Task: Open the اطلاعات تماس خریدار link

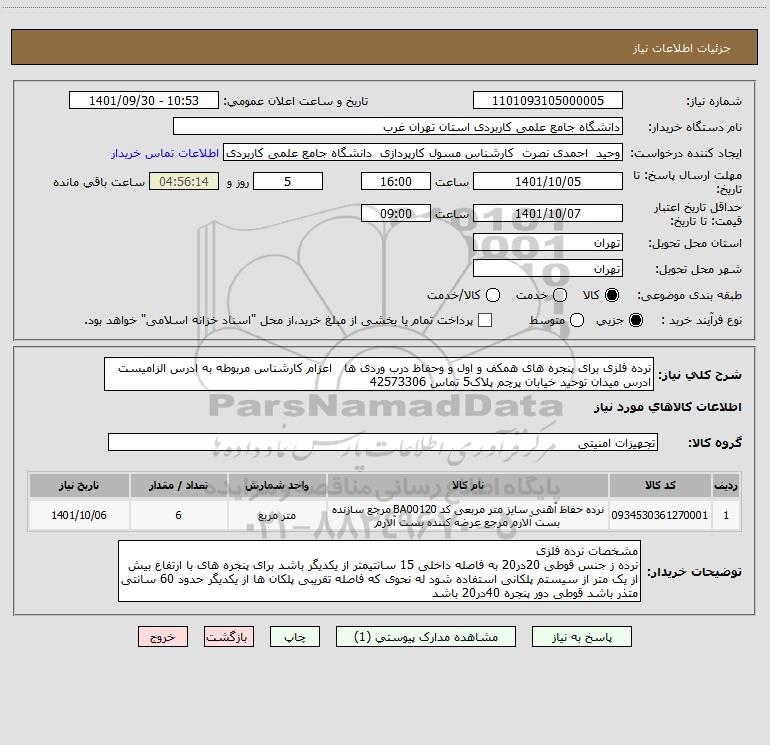Action: (x=165, y=153)
